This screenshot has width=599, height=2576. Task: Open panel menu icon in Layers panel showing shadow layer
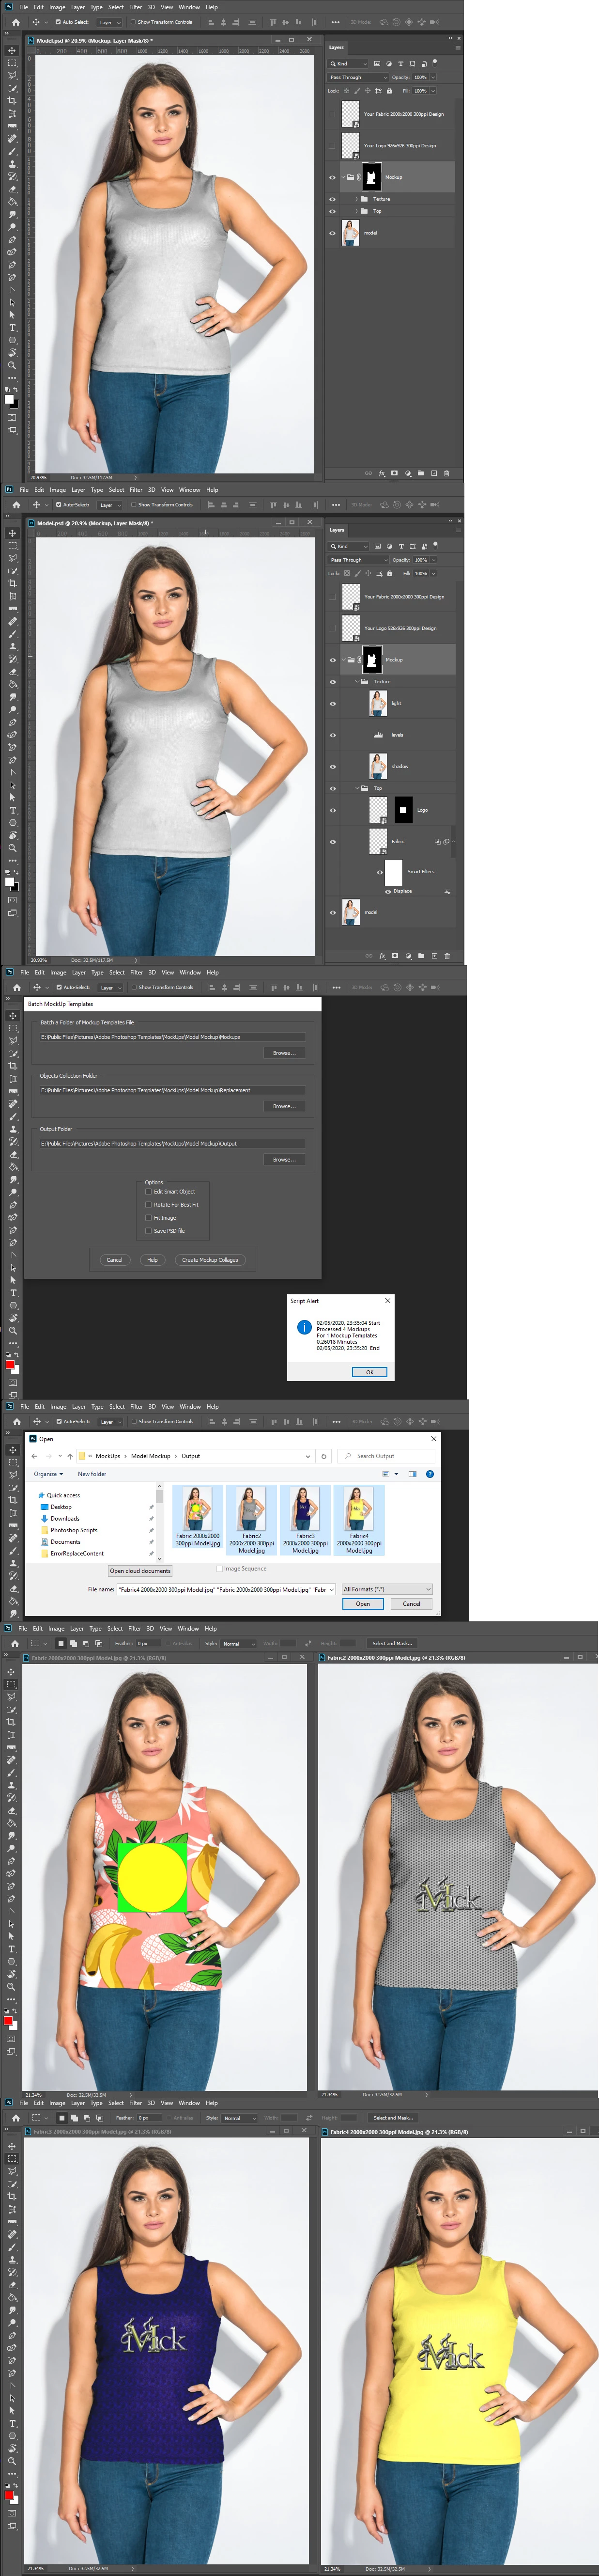click(x=458, y=530)
